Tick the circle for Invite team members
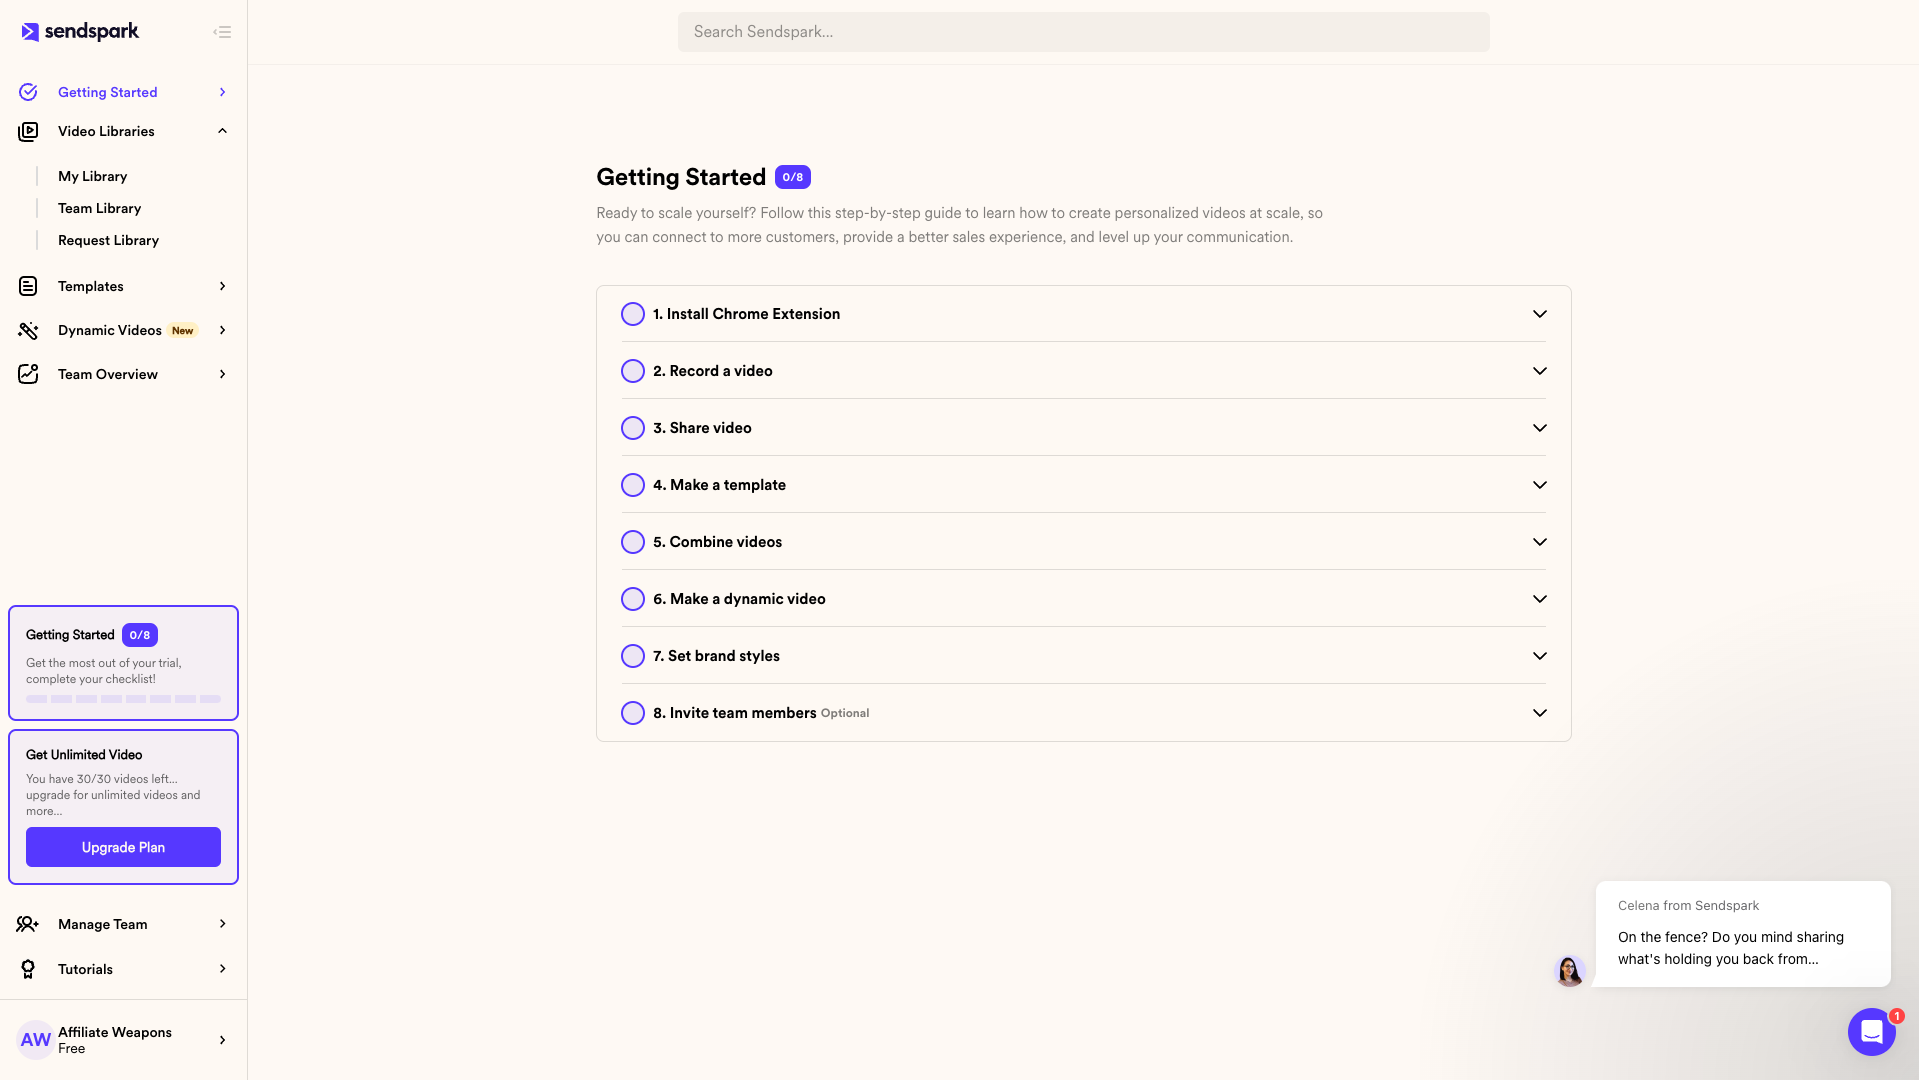This screenshot has width=1919, height=1080. point(632,713)
